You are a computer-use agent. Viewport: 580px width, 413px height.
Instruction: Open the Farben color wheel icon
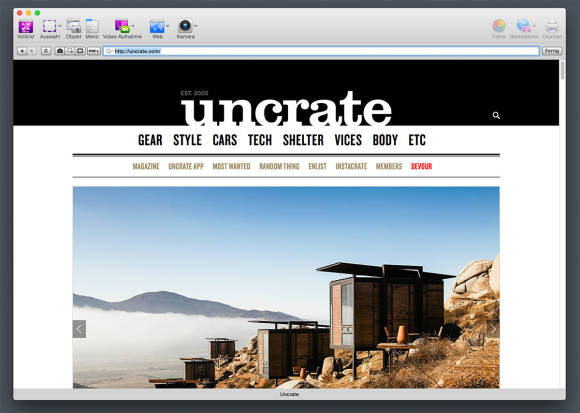[x=499, y=26]
